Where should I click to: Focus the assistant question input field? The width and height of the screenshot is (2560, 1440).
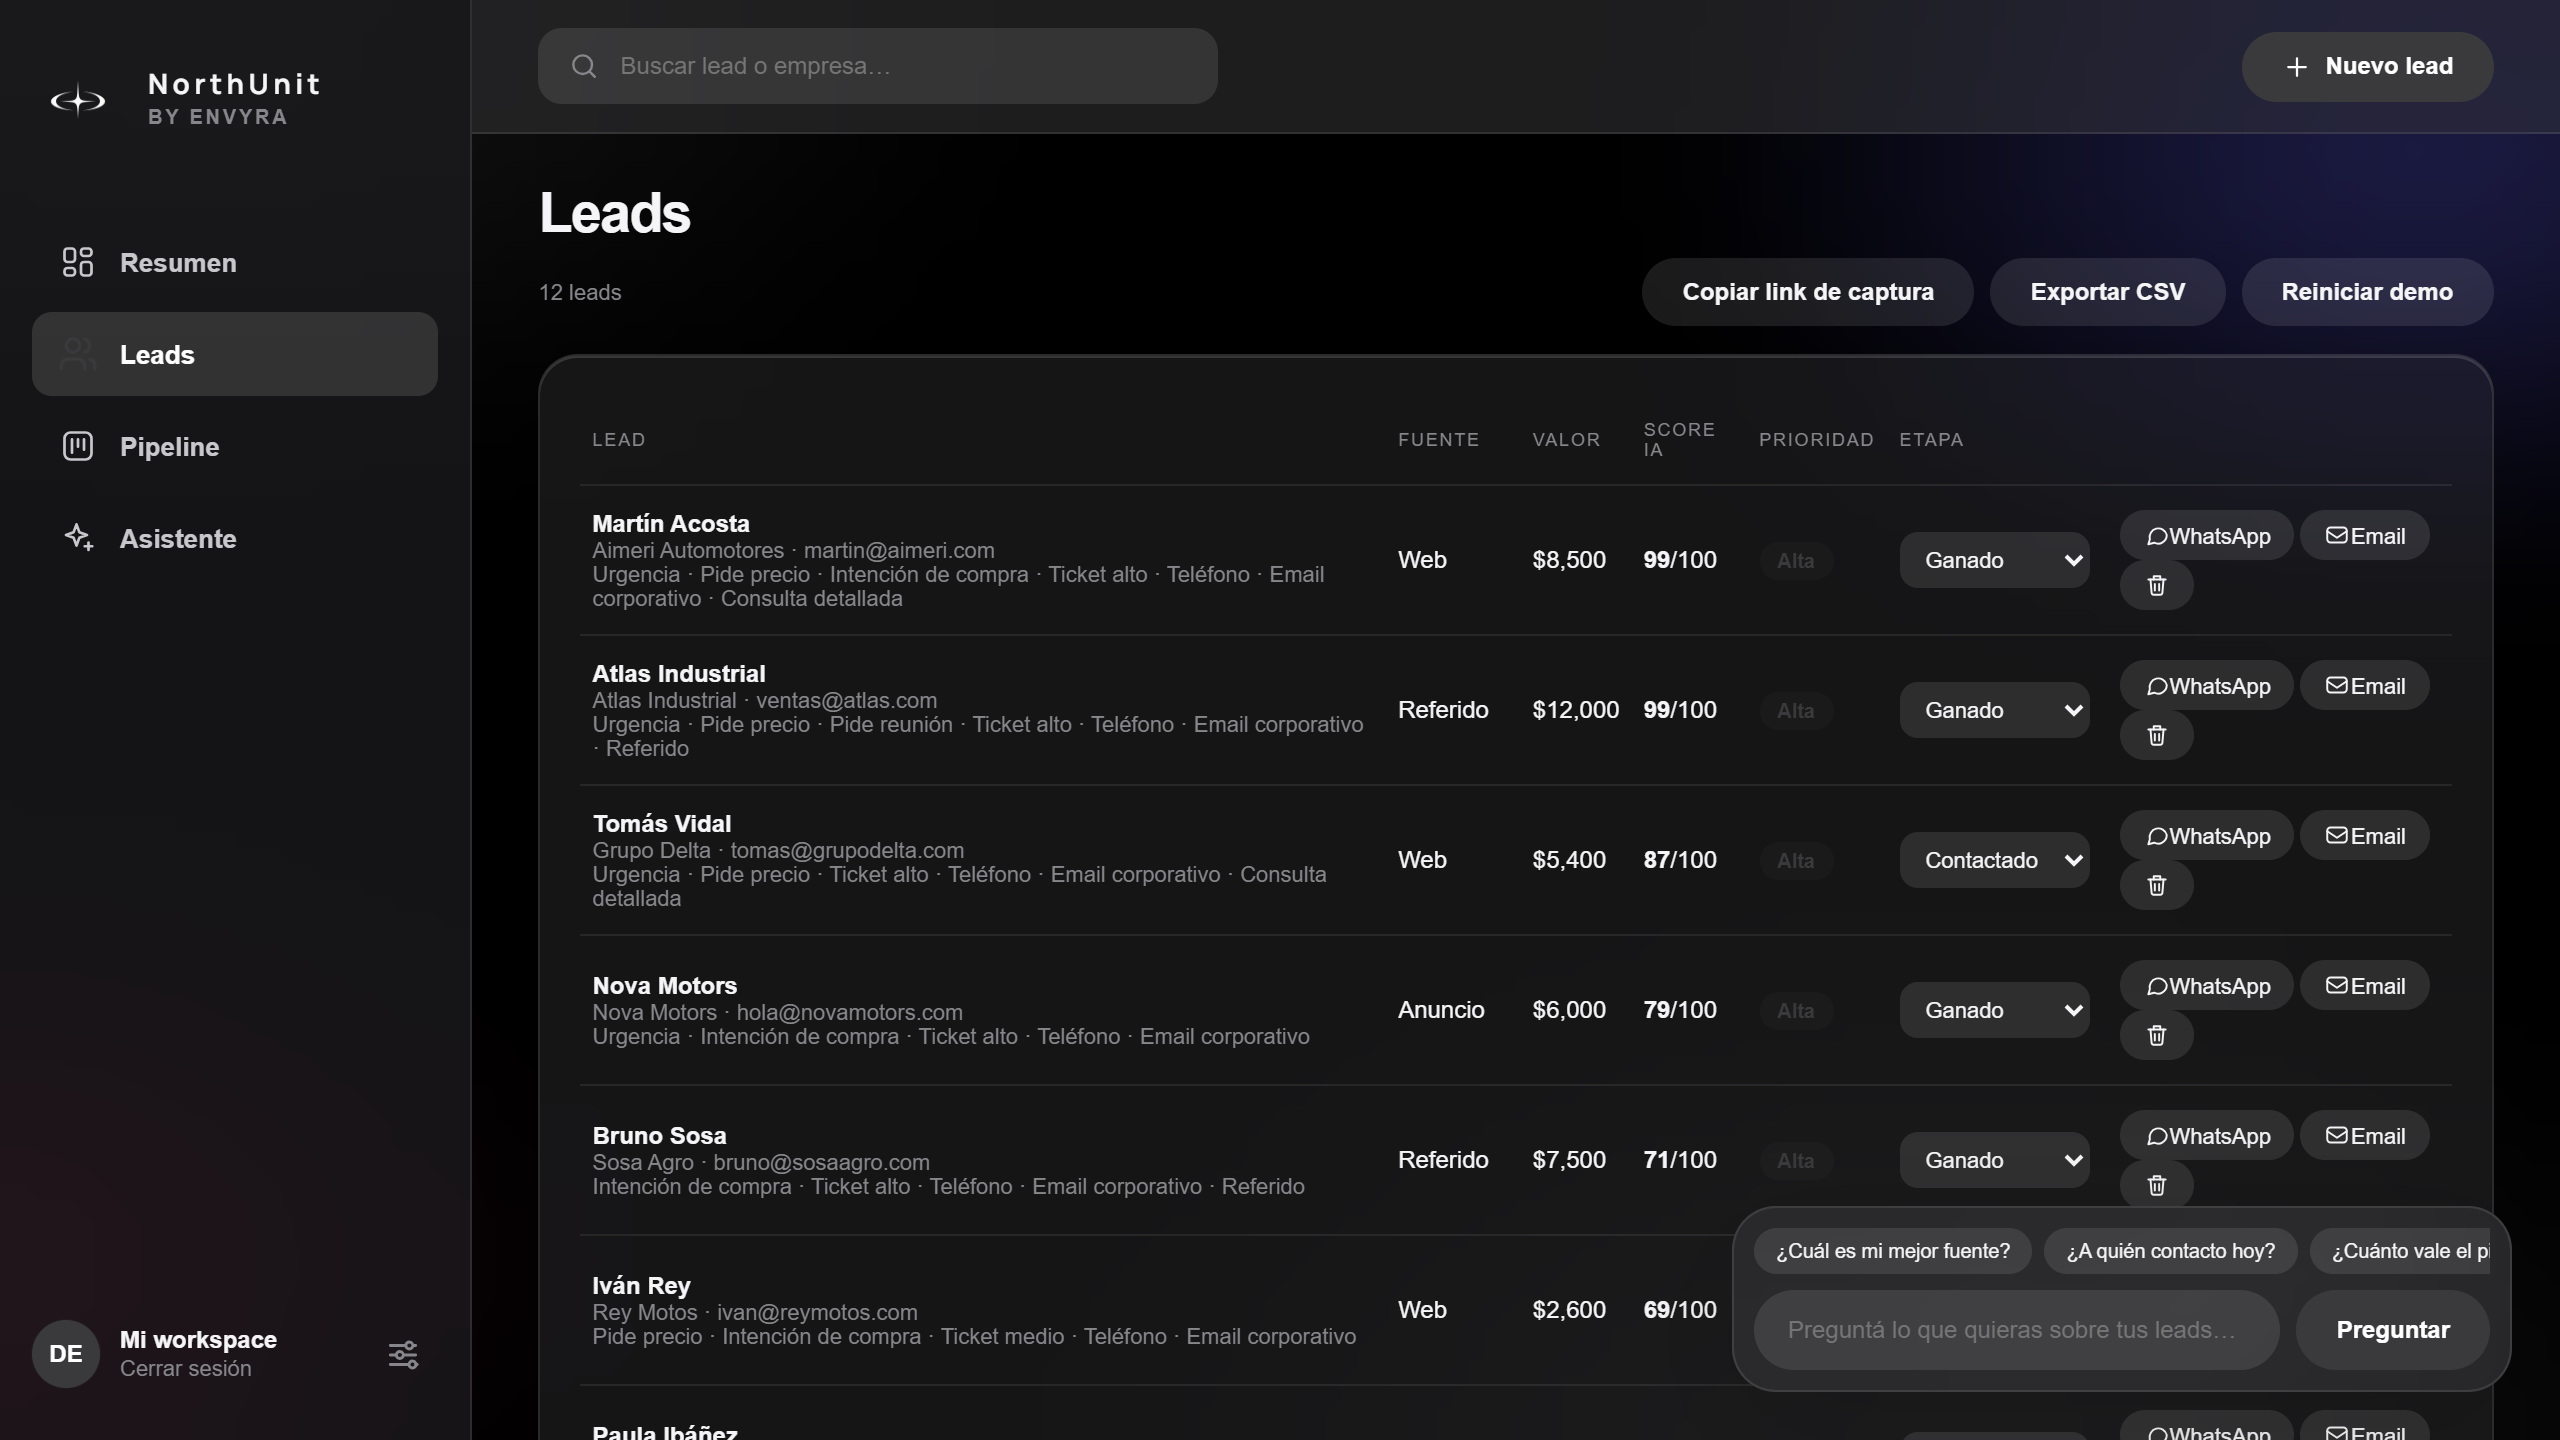(x=2016, y=1330)
